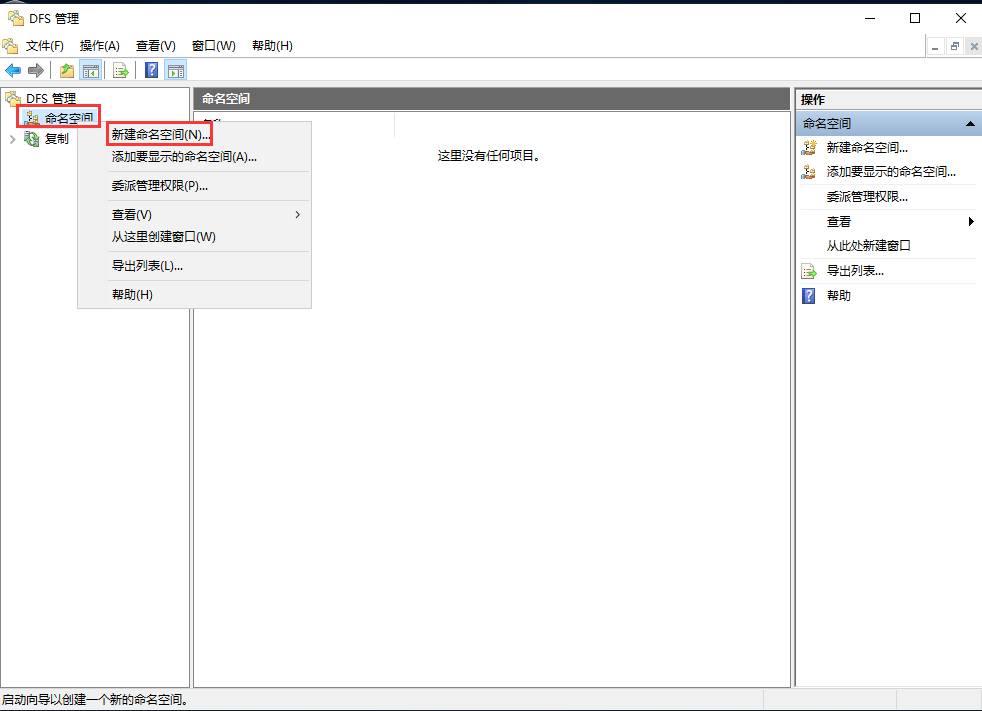Open the 文件(F) menu
982x711 pixels.
click(x=44, y=46)
